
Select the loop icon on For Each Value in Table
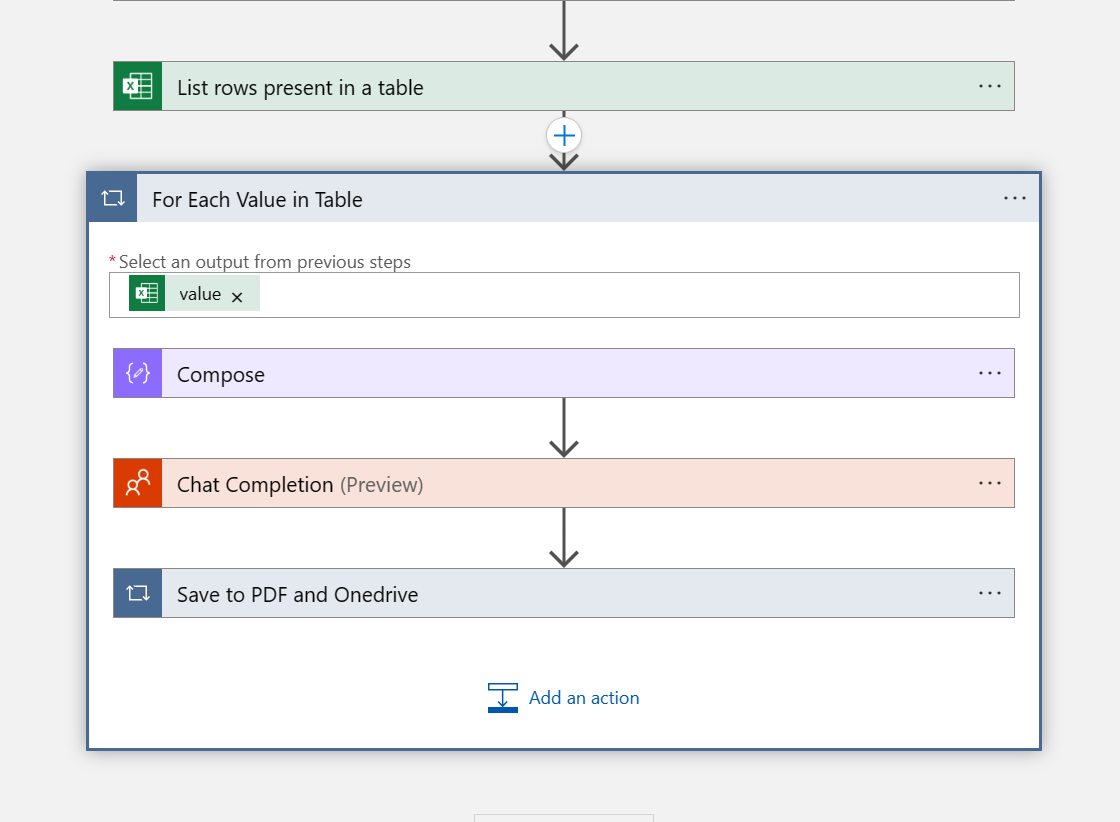point(112,197)
